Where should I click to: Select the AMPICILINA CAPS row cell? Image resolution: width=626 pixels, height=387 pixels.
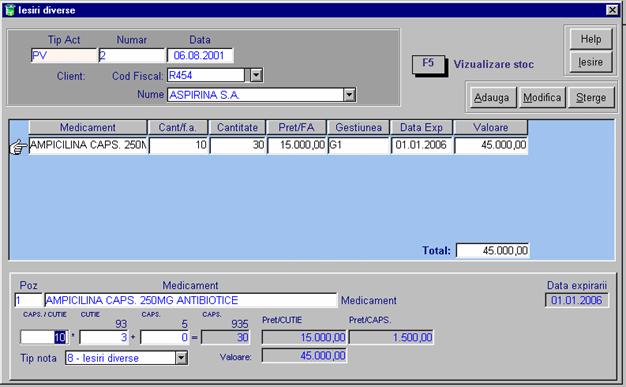pos(88,145)
